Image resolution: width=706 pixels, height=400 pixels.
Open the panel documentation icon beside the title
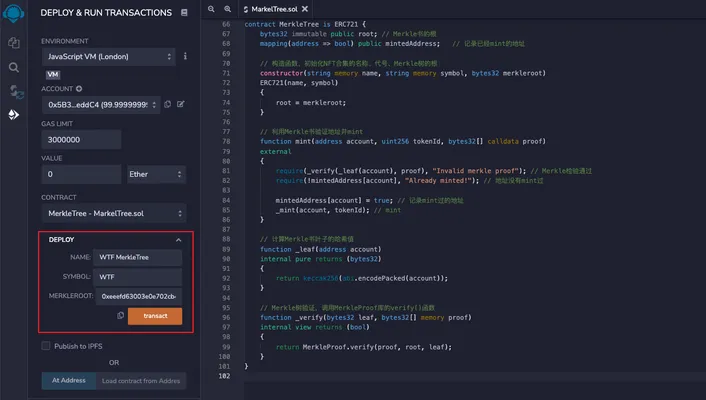point(184,13)
